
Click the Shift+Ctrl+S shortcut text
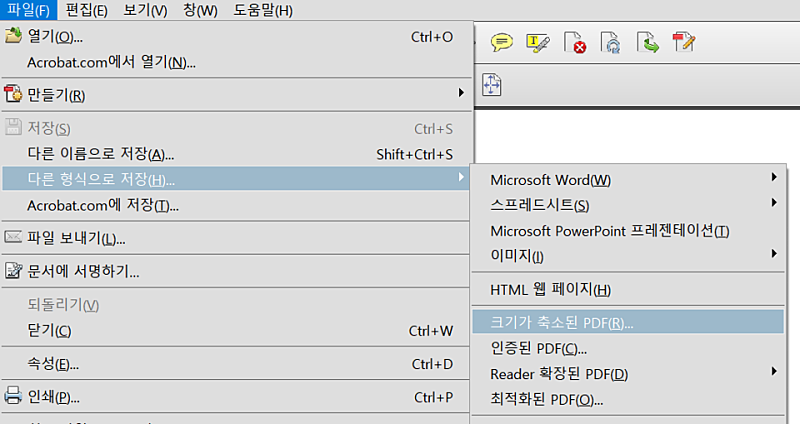click(x=414, y=154)
